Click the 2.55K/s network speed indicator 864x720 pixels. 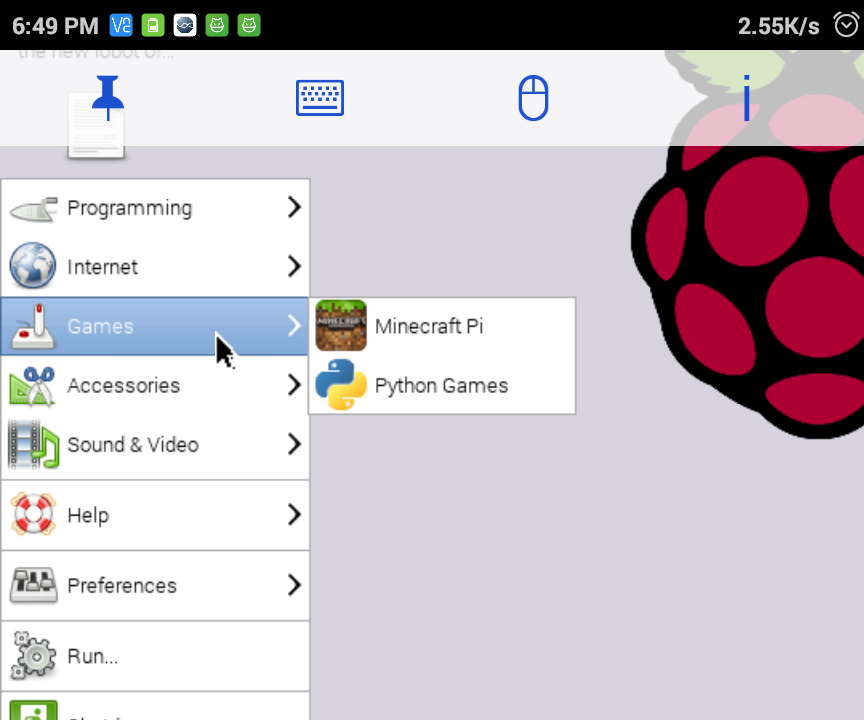[778, 26]
